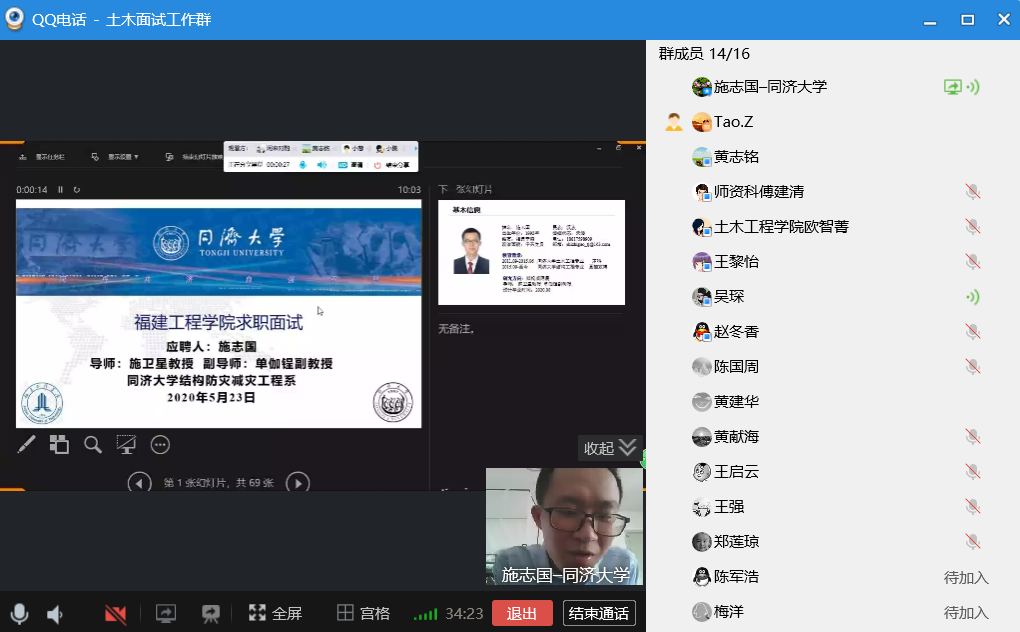The height and width of the screenshot is (632, 1020).
Task: Click 待加入 status beside 陈军浩
Action: click(966, 577)
